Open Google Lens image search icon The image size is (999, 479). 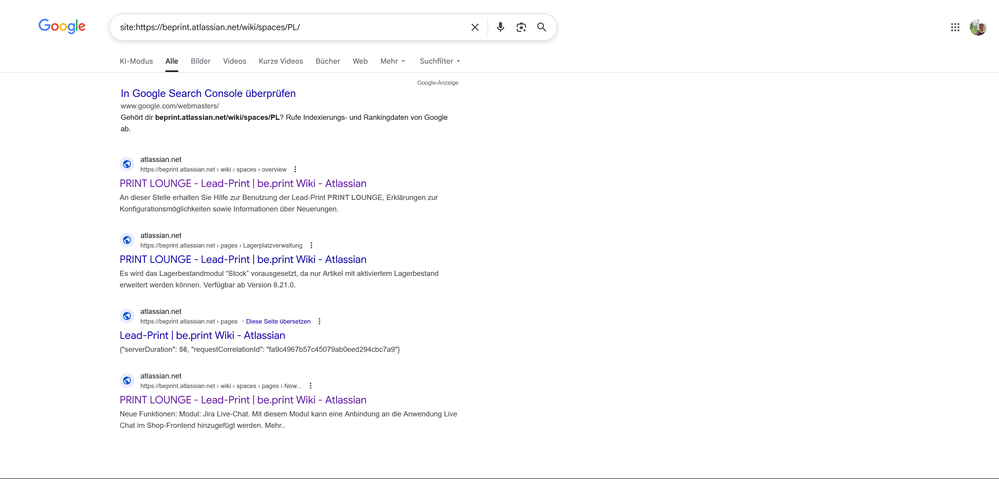tap(521, 27)
